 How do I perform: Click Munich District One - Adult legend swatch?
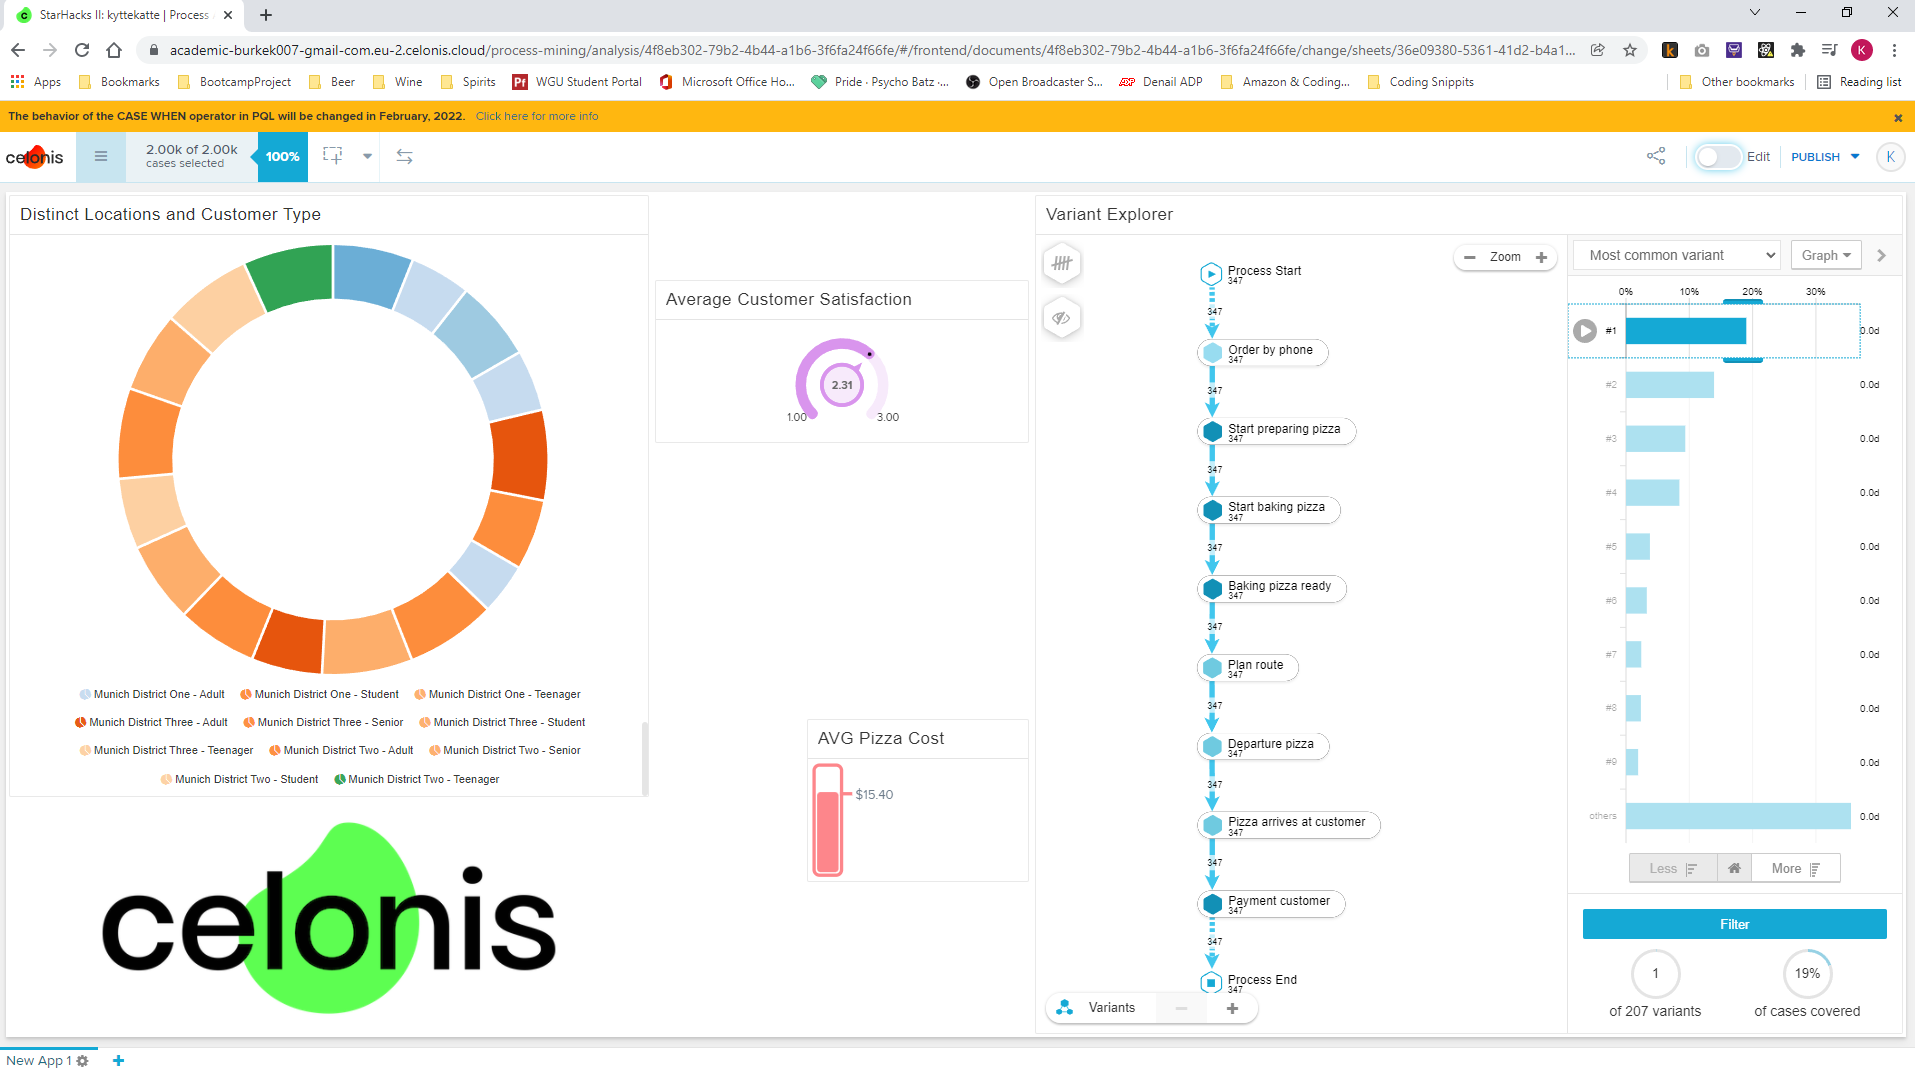[x=85, y=694]
